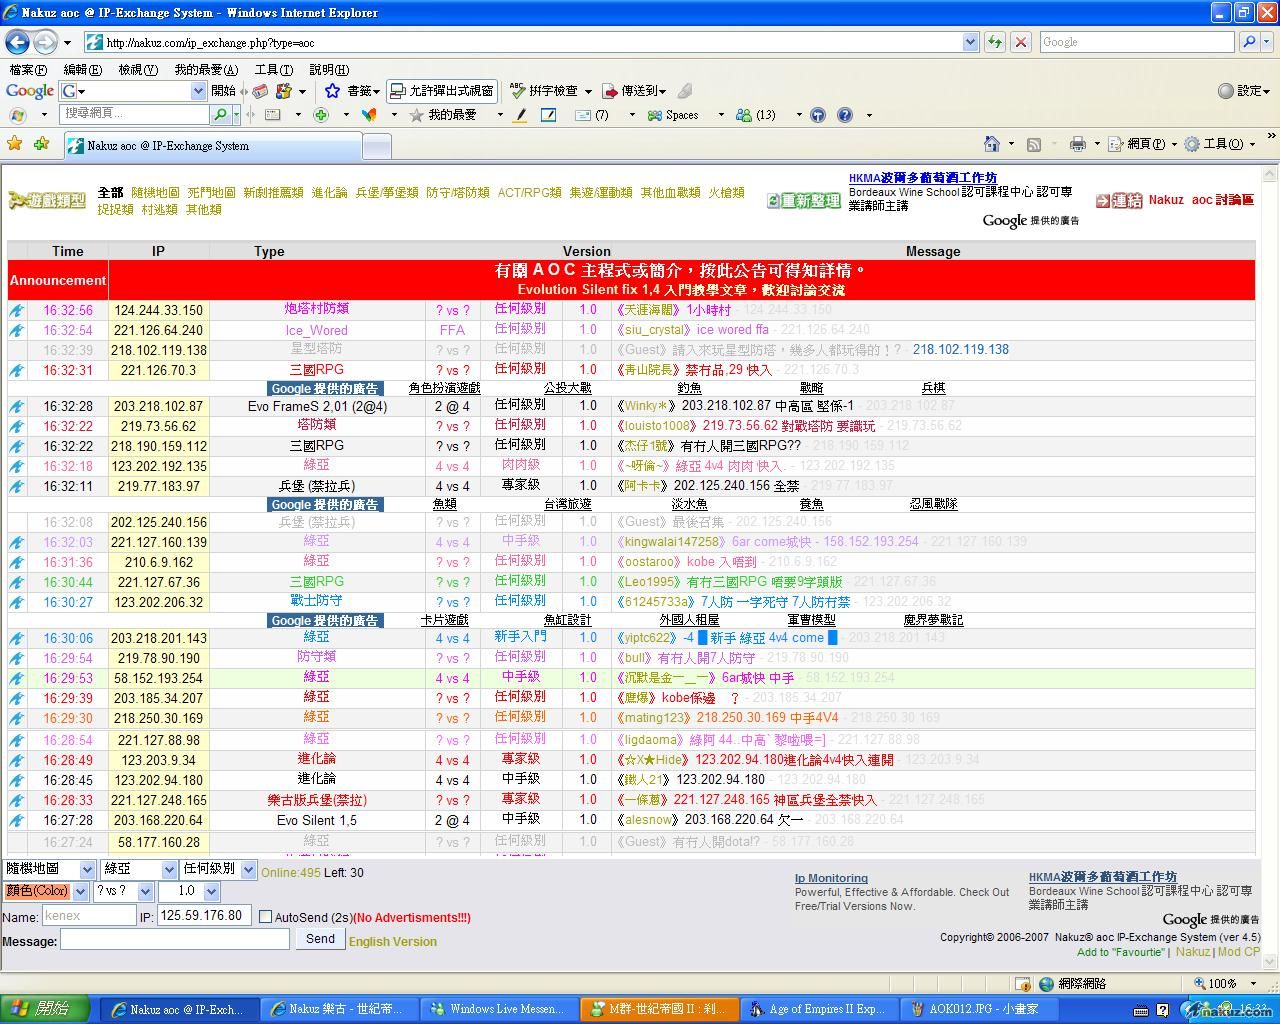Open the Home page icon

coord(991,144)
